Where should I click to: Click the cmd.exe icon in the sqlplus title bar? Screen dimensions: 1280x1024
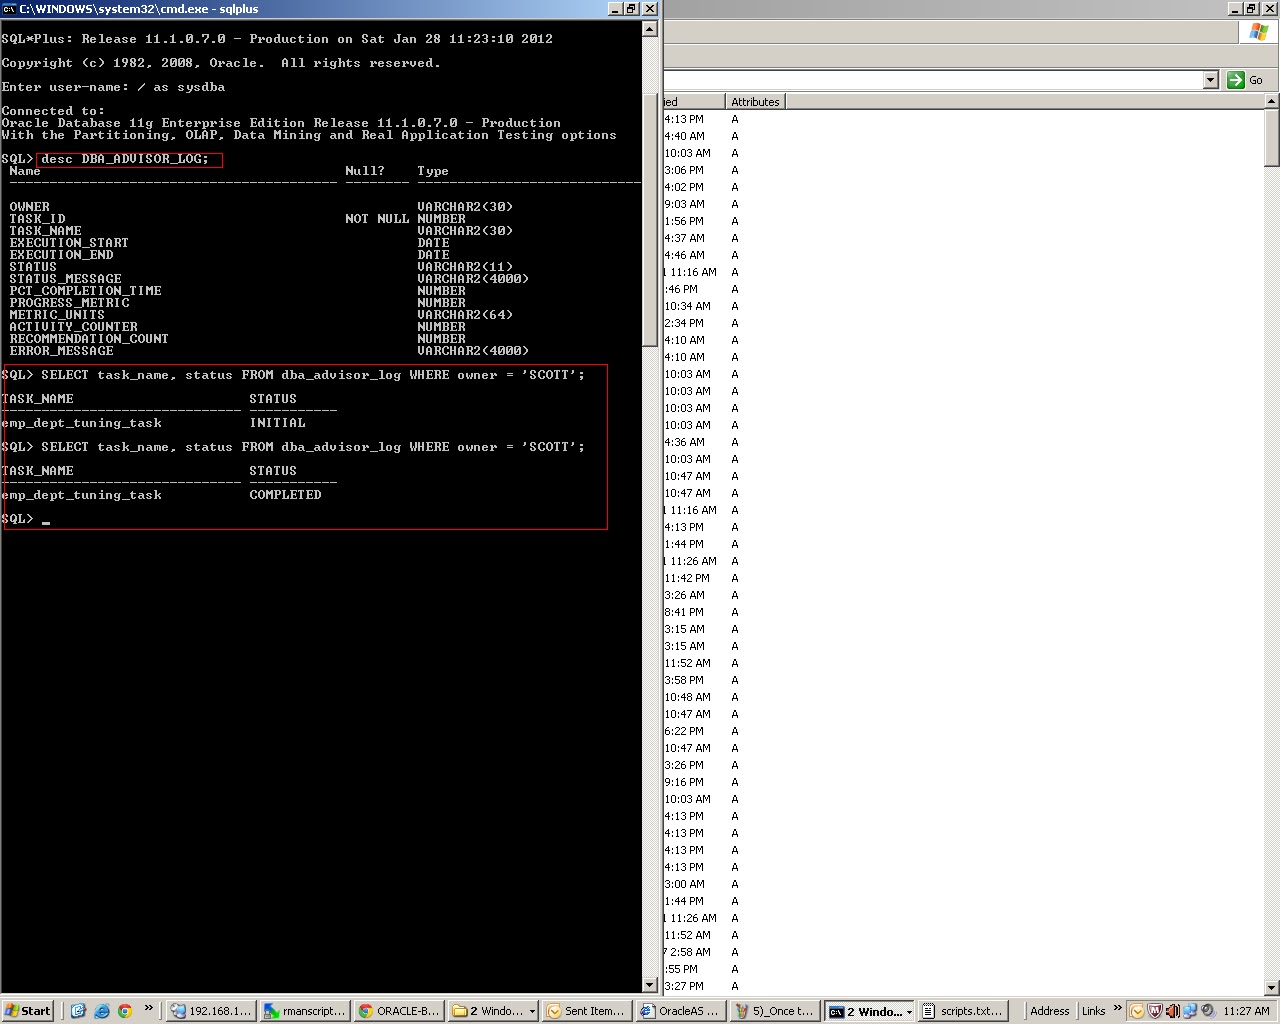click(9, 8)
